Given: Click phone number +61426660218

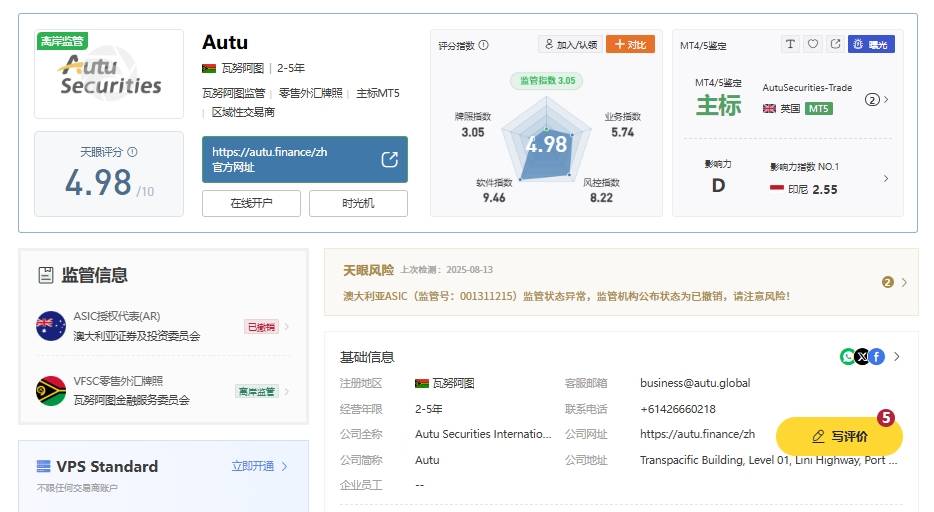Looking at the screenshot, I should coord(678,409).
